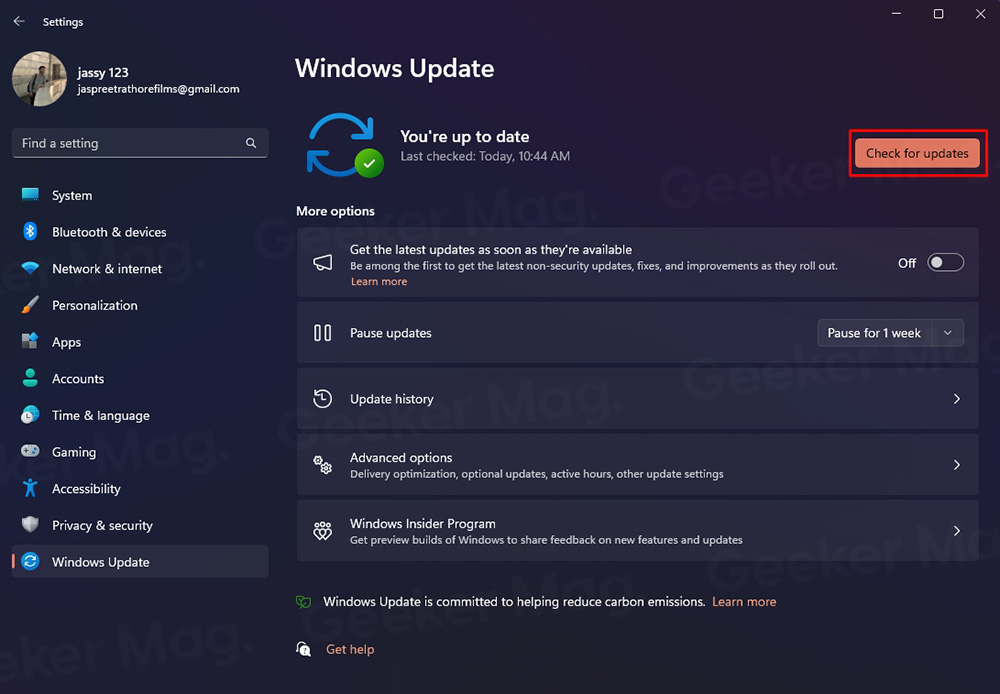Click the "Last checked: Today, 10:44 AM" text
This screenshot has height=694, width=1000.
point(485,156)
